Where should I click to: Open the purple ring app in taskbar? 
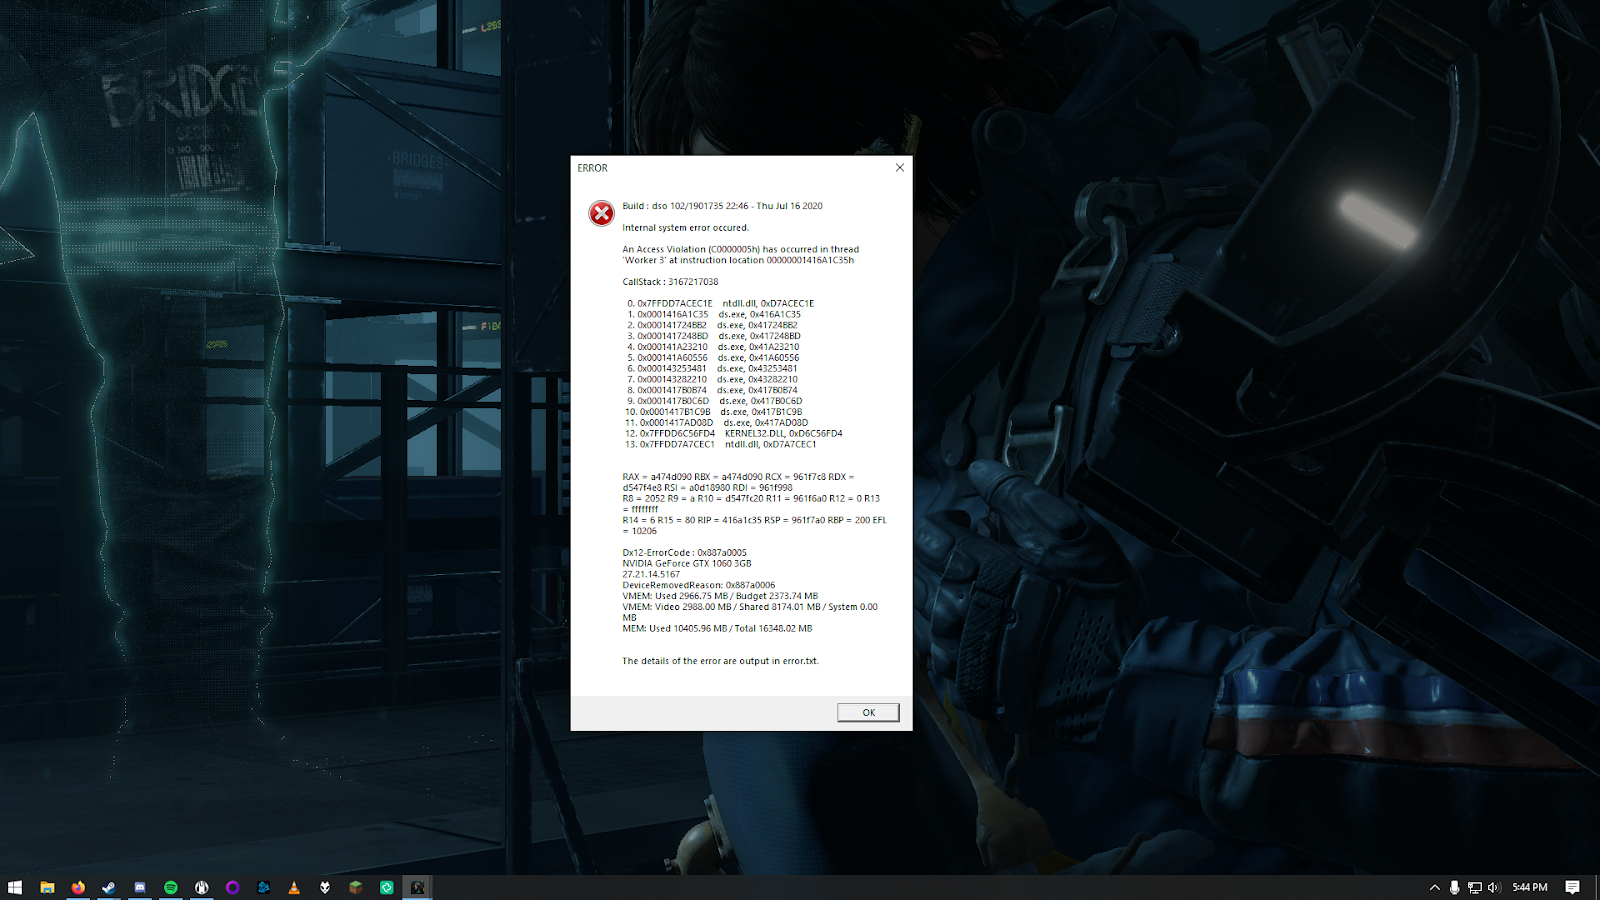coord(233,887)
